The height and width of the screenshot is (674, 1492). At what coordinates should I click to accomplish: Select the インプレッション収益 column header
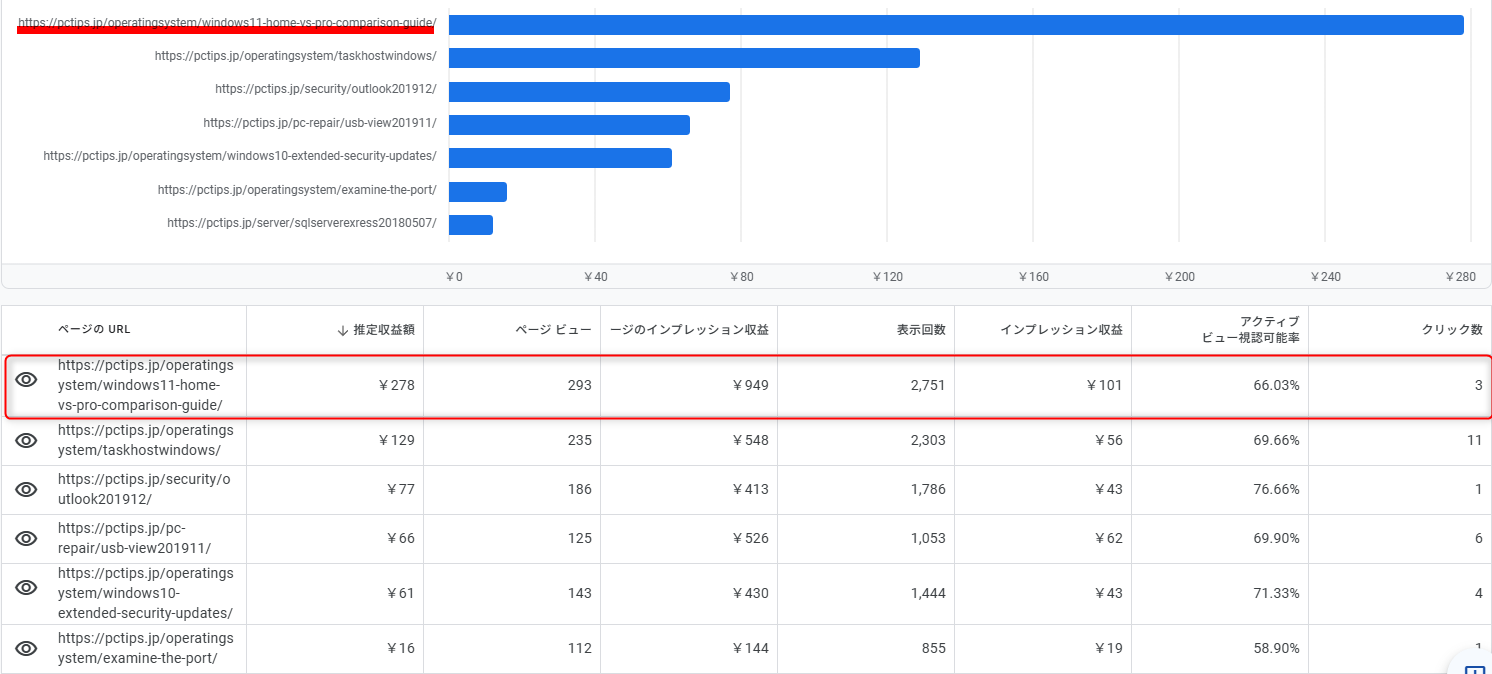tap(1061, 330)
